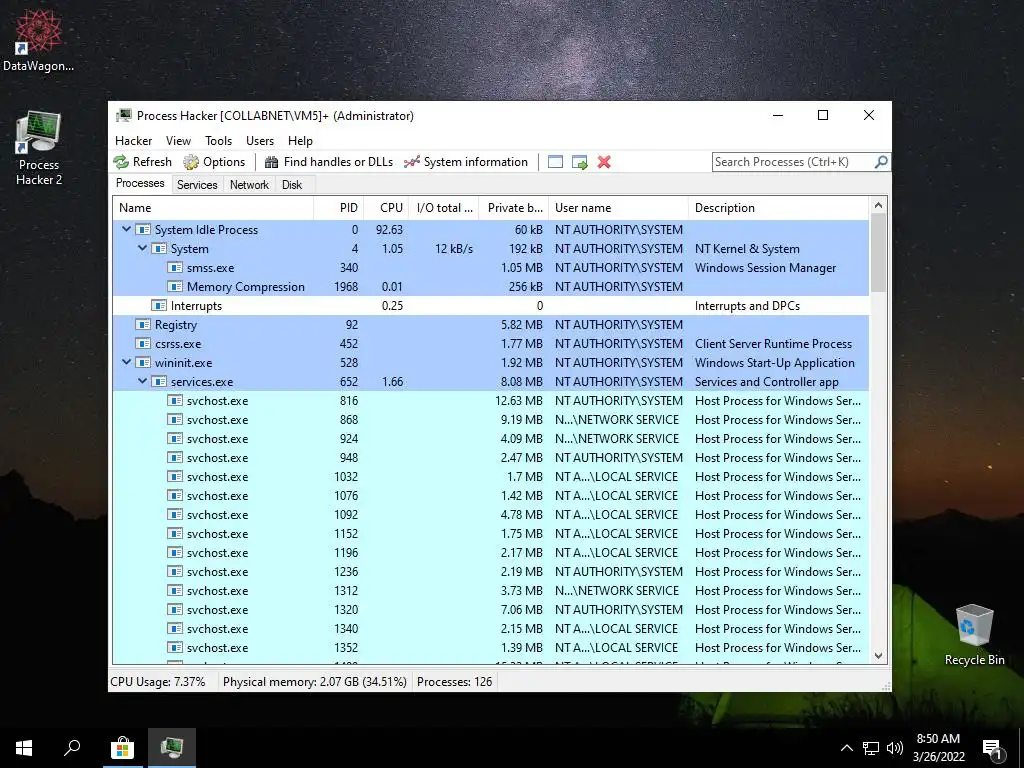This screenshot has width=1024, height=768.
Task: Collapse the services.exe tree node
Action: (x=142, y=381)
